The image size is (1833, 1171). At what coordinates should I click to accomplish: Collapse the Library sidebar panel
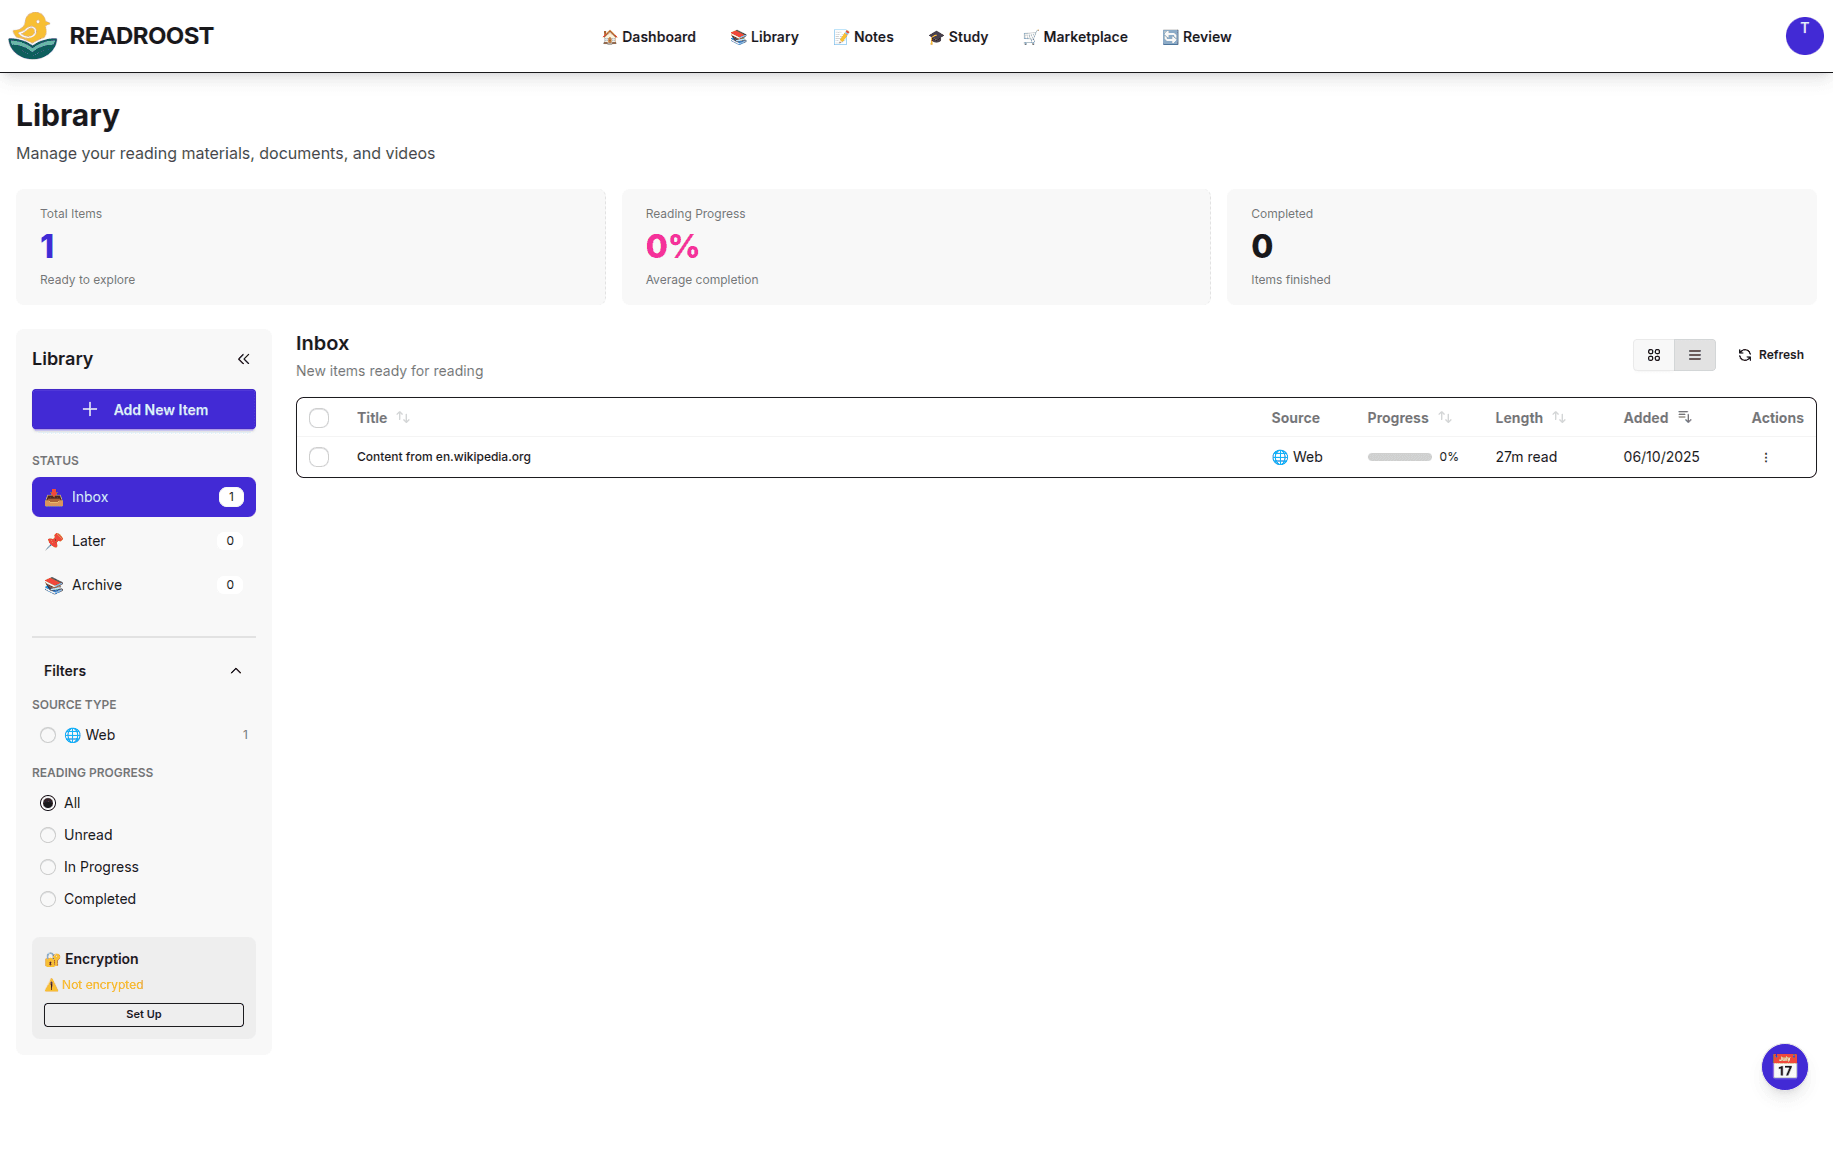point(243,358)
